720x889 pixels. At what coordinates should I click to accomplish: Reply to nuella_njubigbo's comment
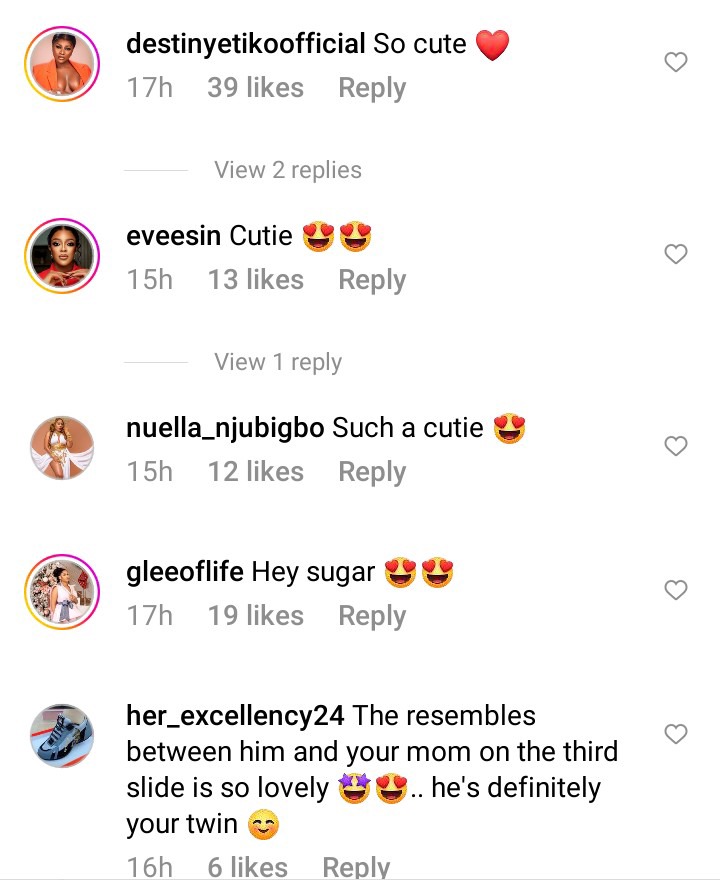click(372, 472)
